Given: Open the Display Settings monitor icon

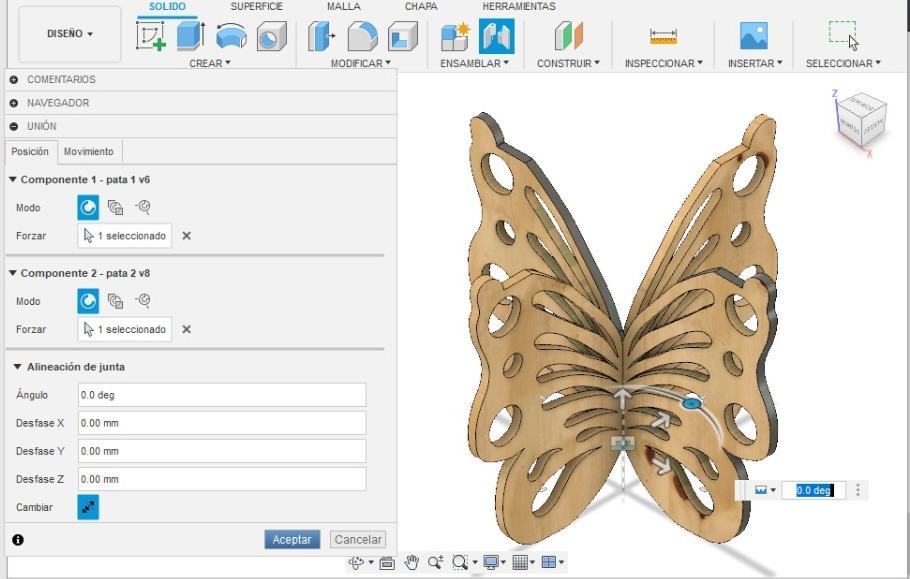Looking at the screenshot, I should pos(491,562).
